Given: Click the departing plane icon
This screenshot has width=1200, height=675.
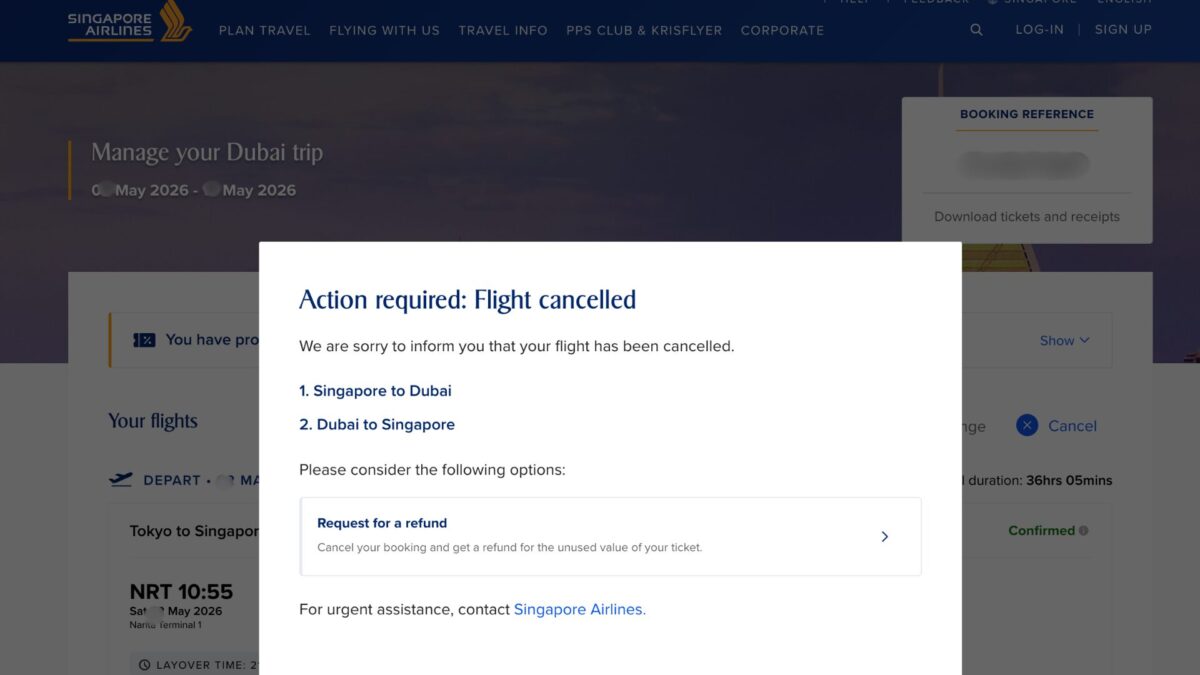Looking at the screenshot, I should point(121,480).
